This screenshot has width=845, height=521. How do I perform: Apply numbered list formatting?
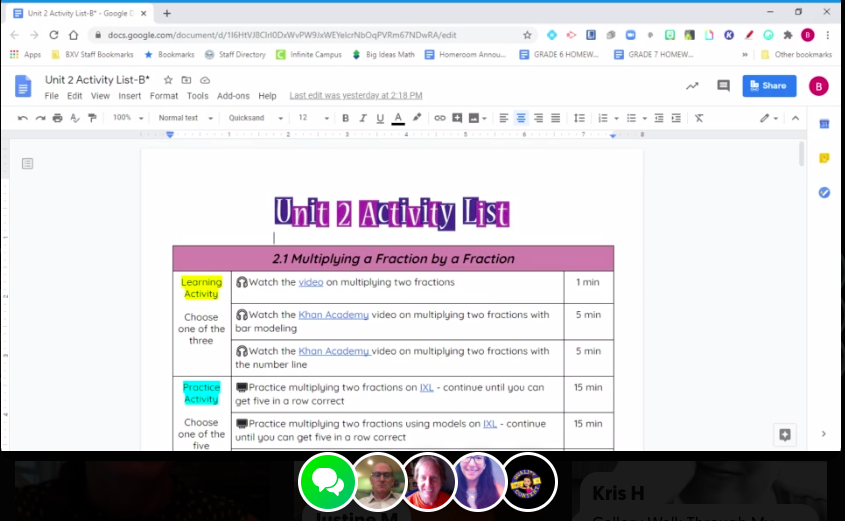coord(603,118)
